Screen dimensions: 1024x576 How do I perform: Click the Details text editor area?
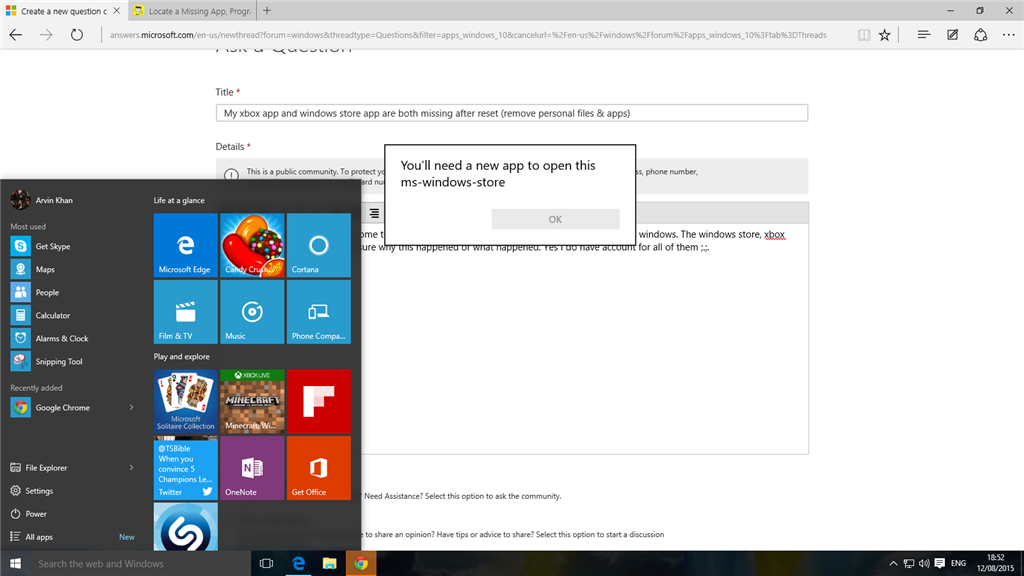[584, 340]
